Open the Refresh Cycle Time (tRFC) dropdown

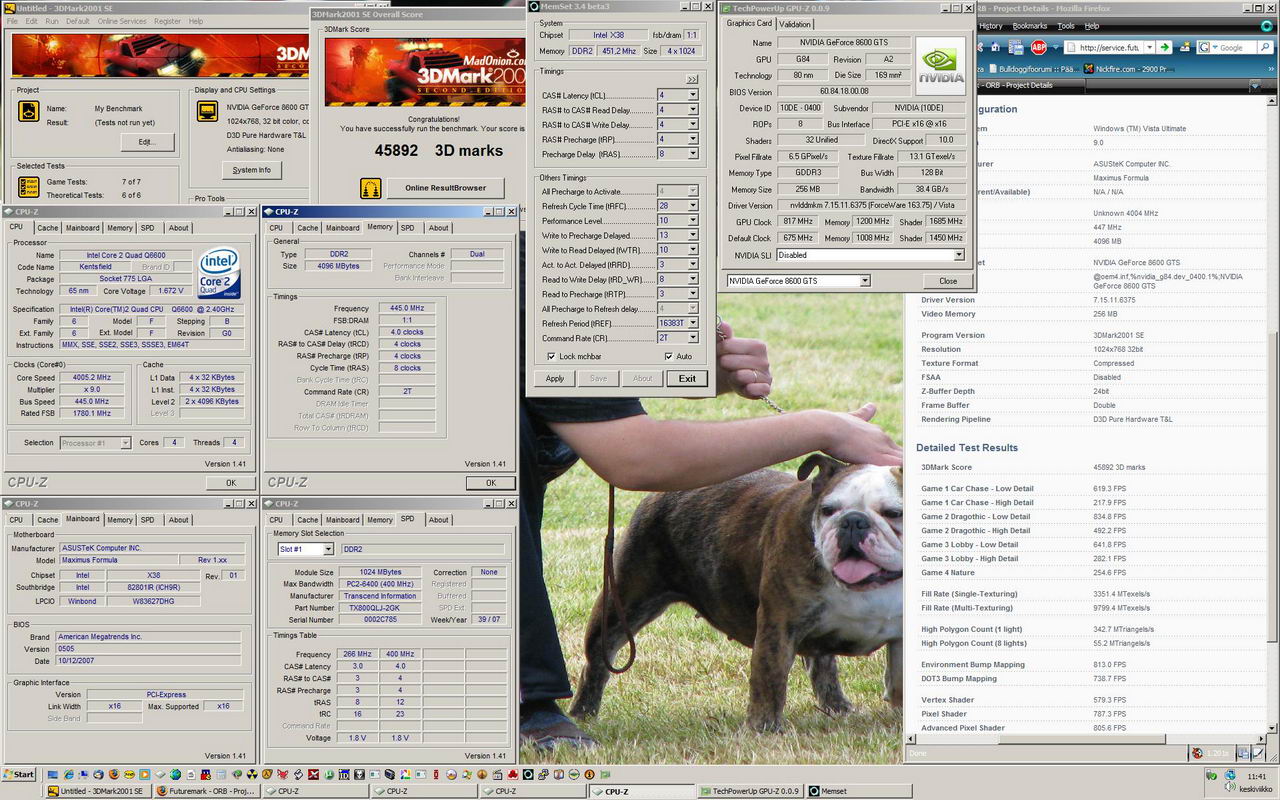coord(692,206)
